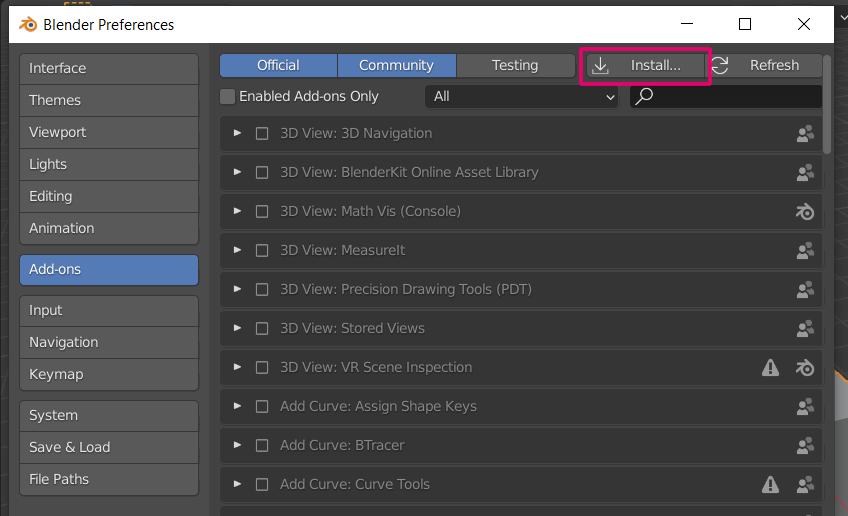The image size is (848, 516).
Task: Open the Save & Load preferences section
Action: (109, 448)
